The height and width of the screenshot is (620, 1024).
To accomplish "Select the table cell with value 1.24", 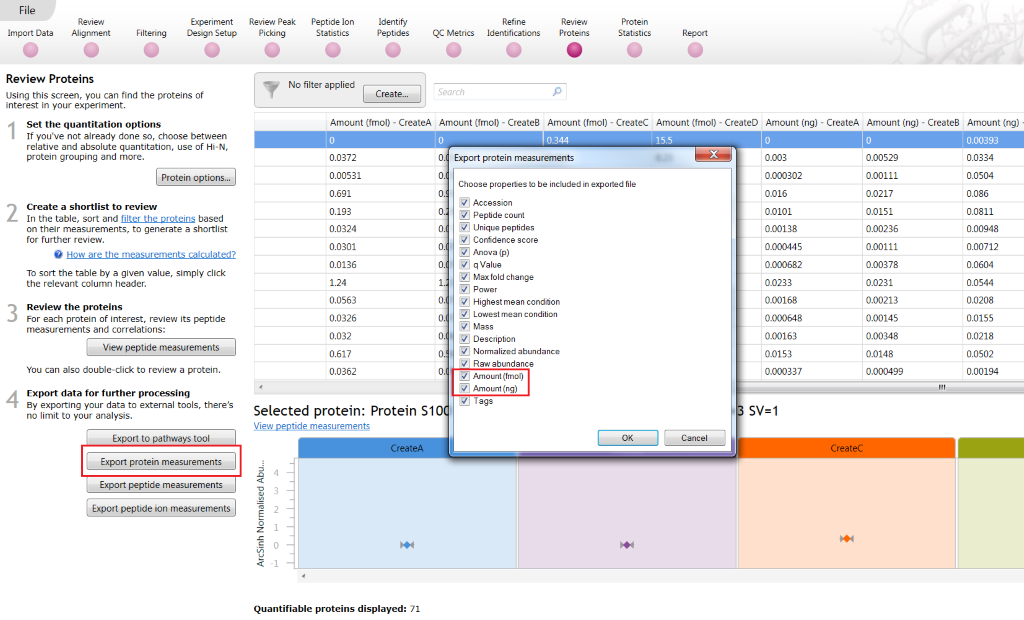I will point(381,283).
